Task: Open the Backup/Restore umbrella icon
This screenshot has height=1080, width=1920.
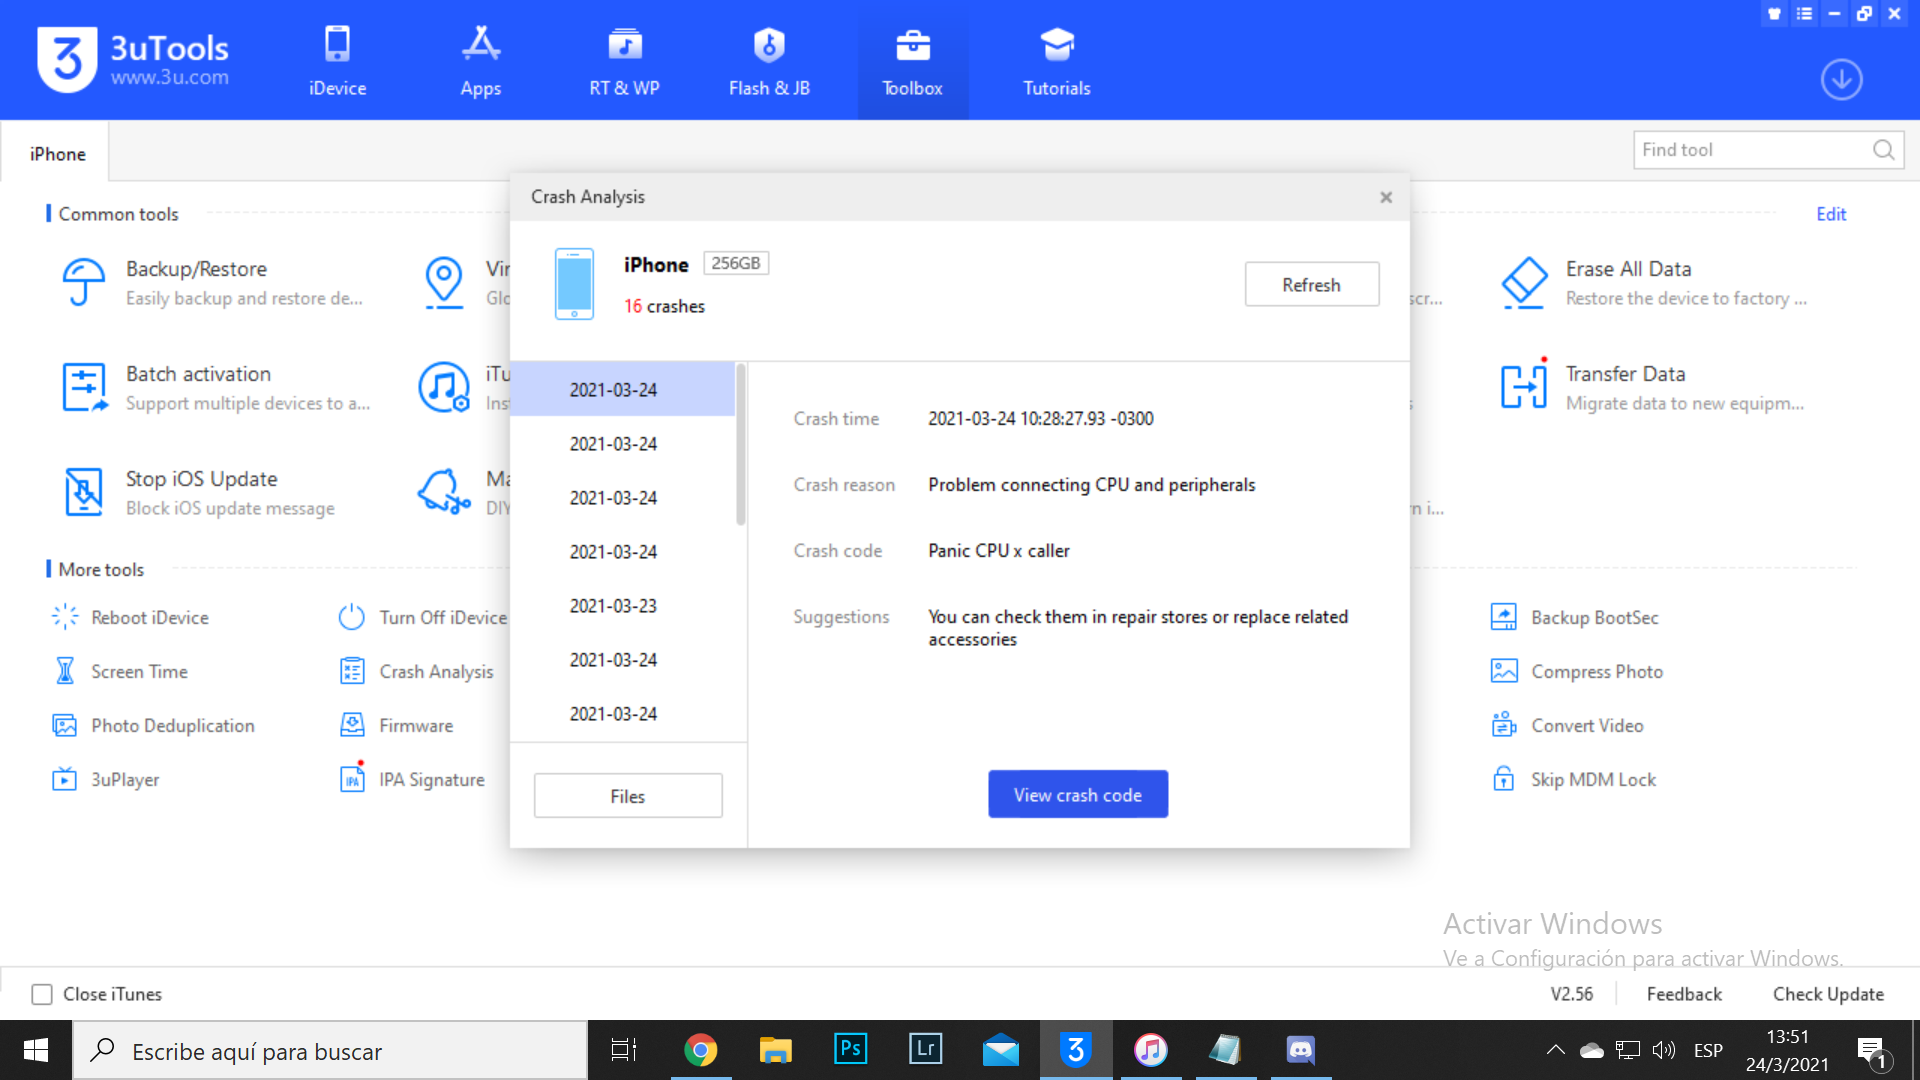Action: [84, 283]
